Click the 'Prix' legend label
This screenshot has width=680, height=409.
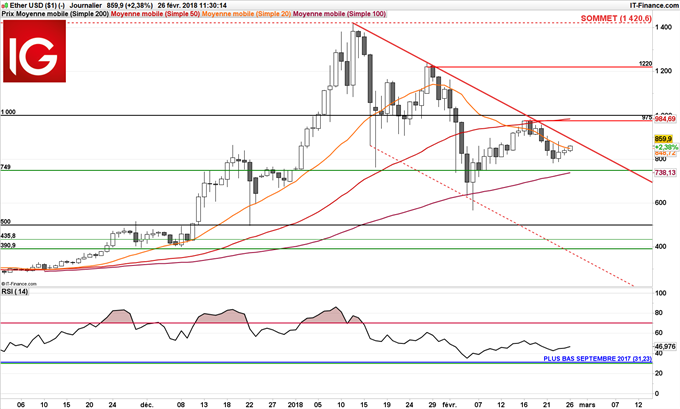pyautogui.click(x=8, y=14)
